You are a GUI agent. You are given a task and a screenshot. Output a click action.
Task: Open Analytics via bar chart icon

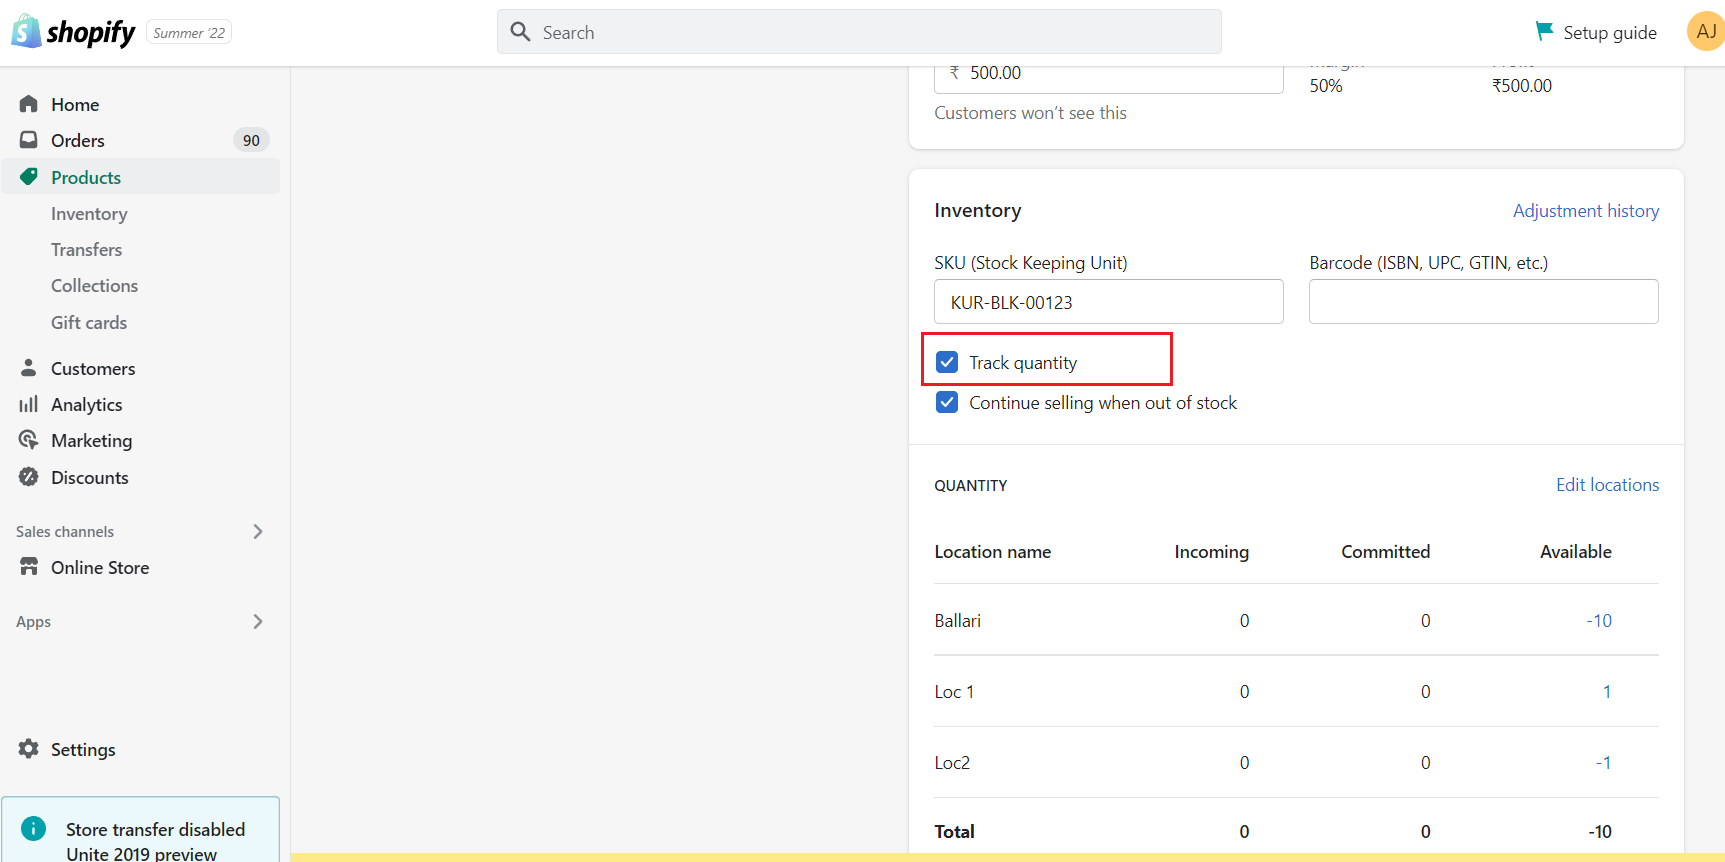tap(29, 404)
